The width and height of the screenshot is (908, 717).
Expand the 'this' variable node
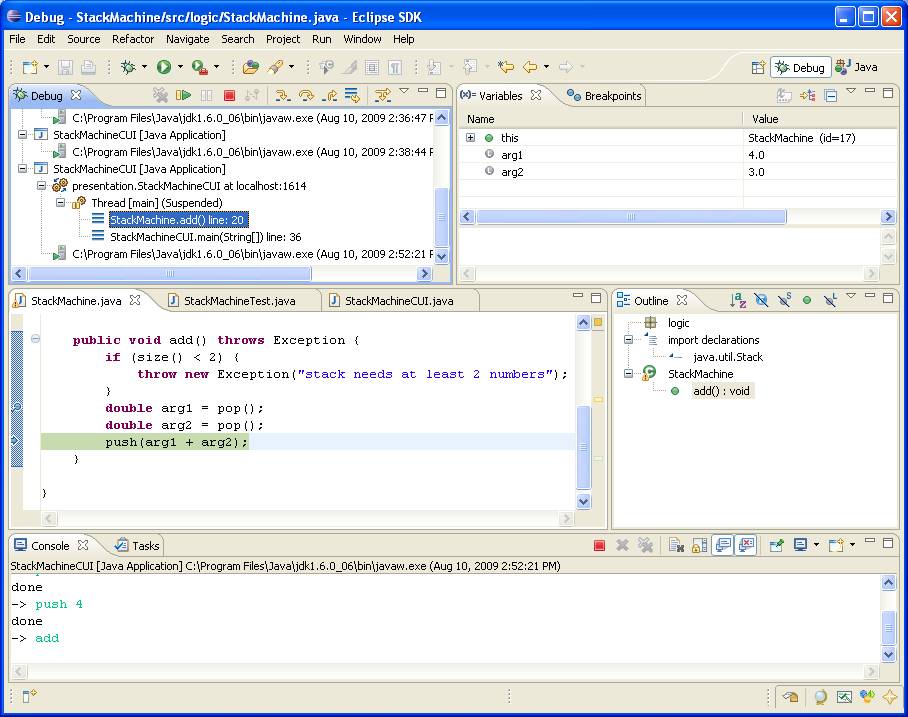[x=470, y=138]
